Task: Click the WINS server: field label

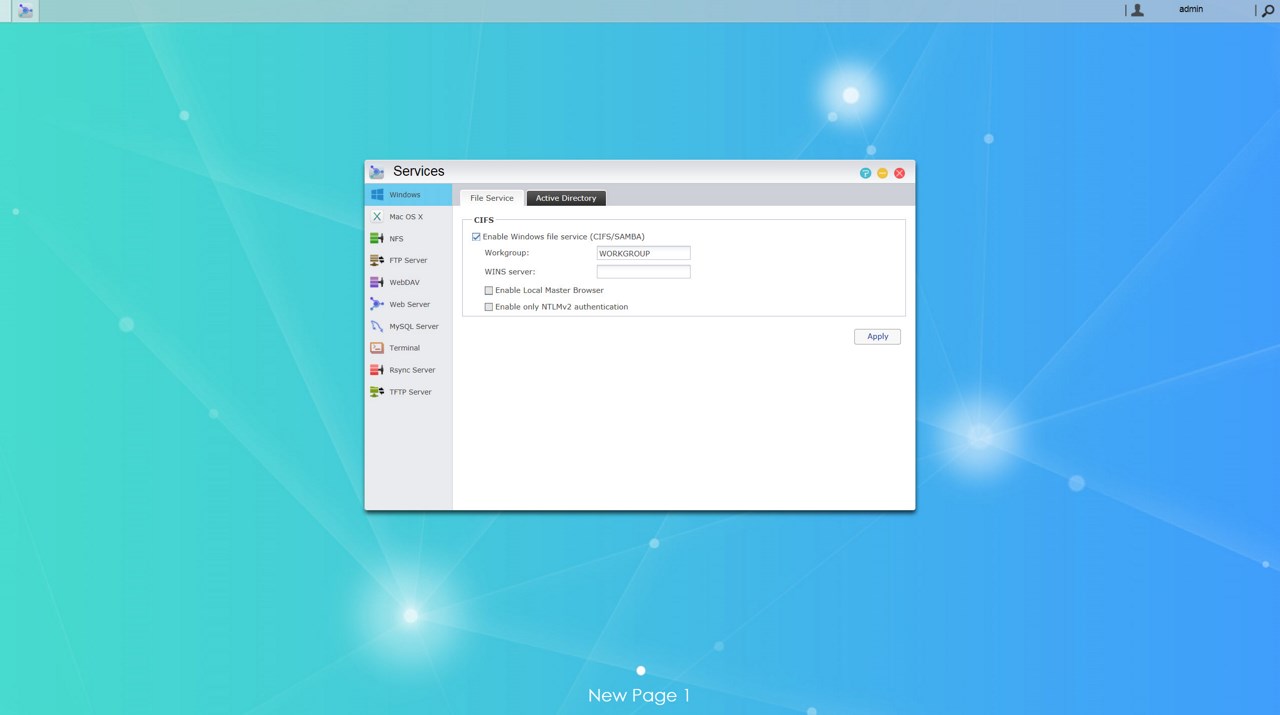Action: tap(510, 272)
